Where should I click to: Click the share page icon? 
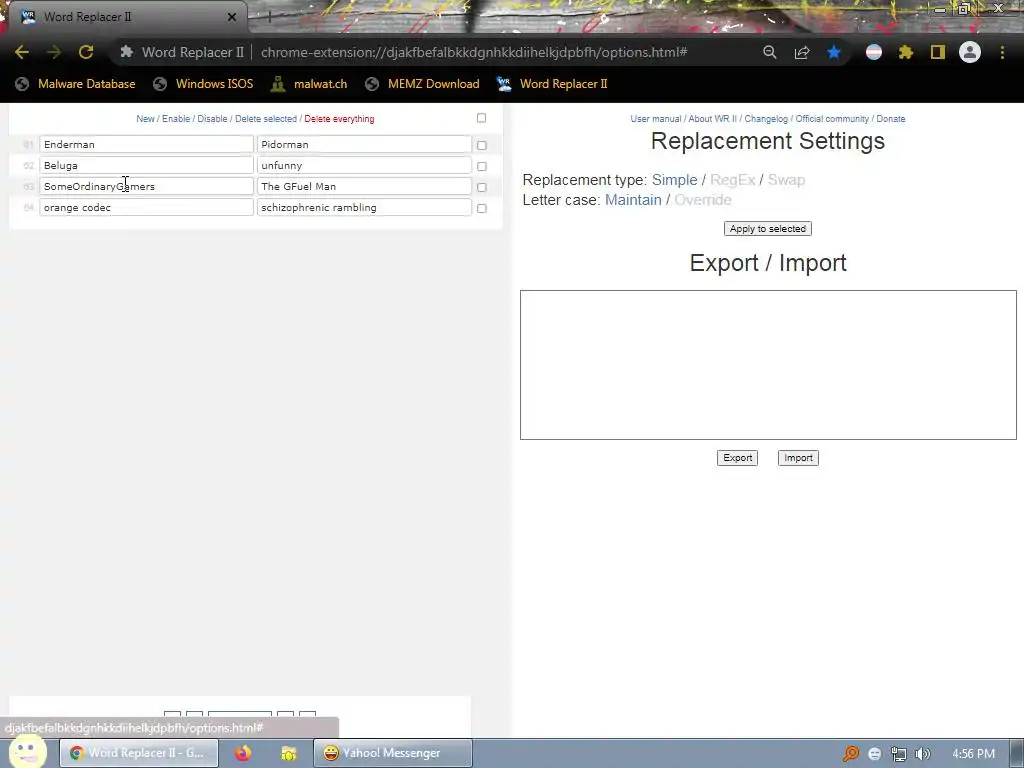[802, 52]
